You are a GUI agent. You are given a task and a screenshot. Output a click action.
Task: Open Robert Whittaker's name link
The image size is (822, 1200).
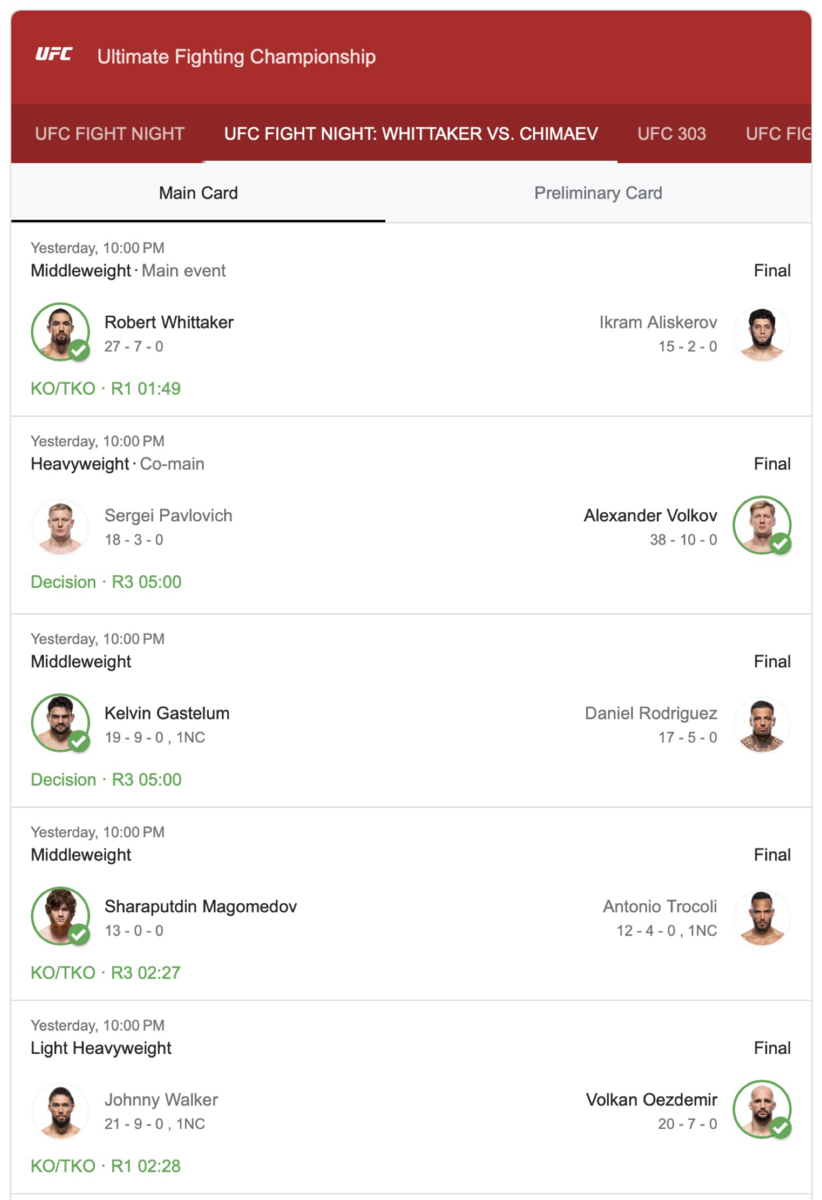169,322
